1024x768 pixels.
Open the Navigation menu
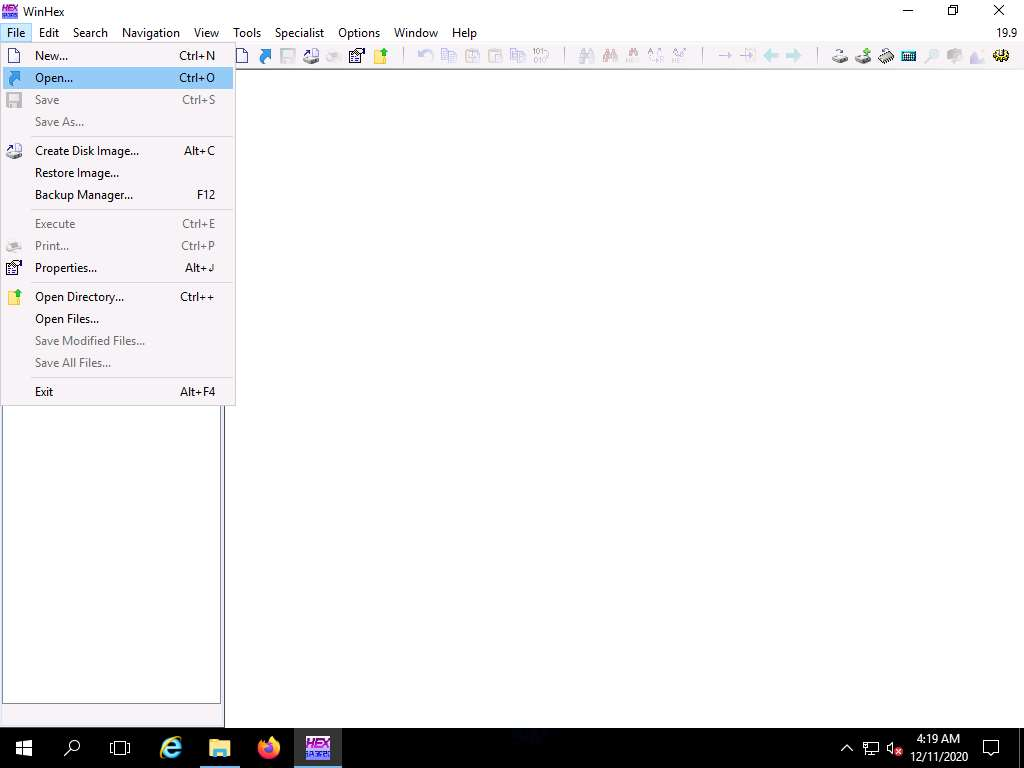[151, 33]
